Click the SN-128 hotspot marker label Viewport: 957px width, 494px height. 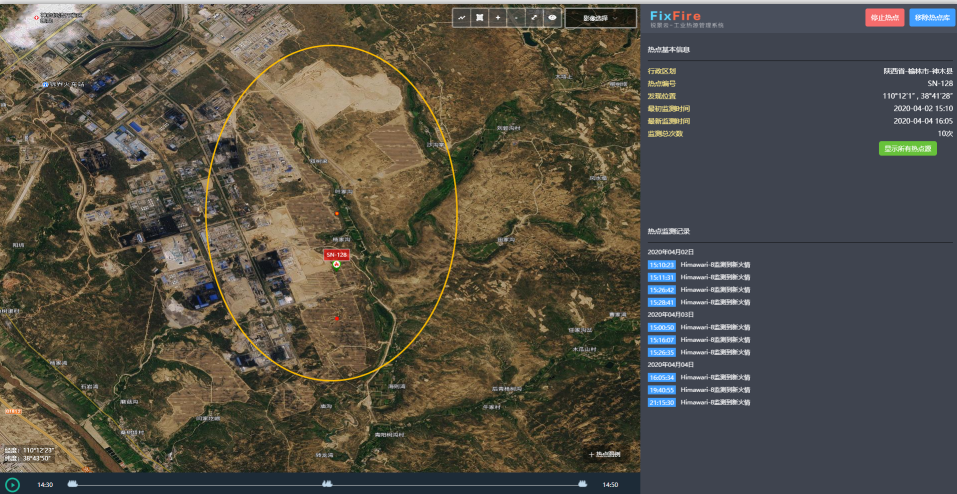(x=336, y=255)
